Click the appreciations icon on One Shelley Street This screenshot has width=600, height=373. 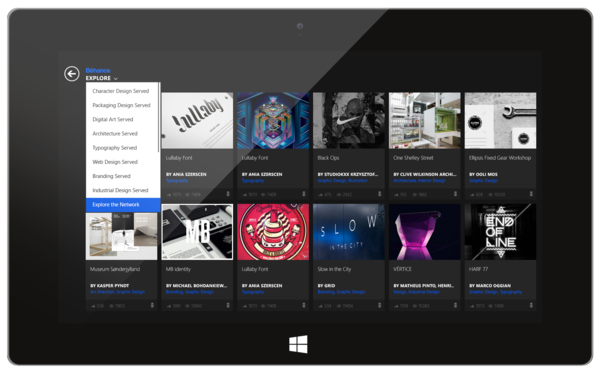point(396,195)
